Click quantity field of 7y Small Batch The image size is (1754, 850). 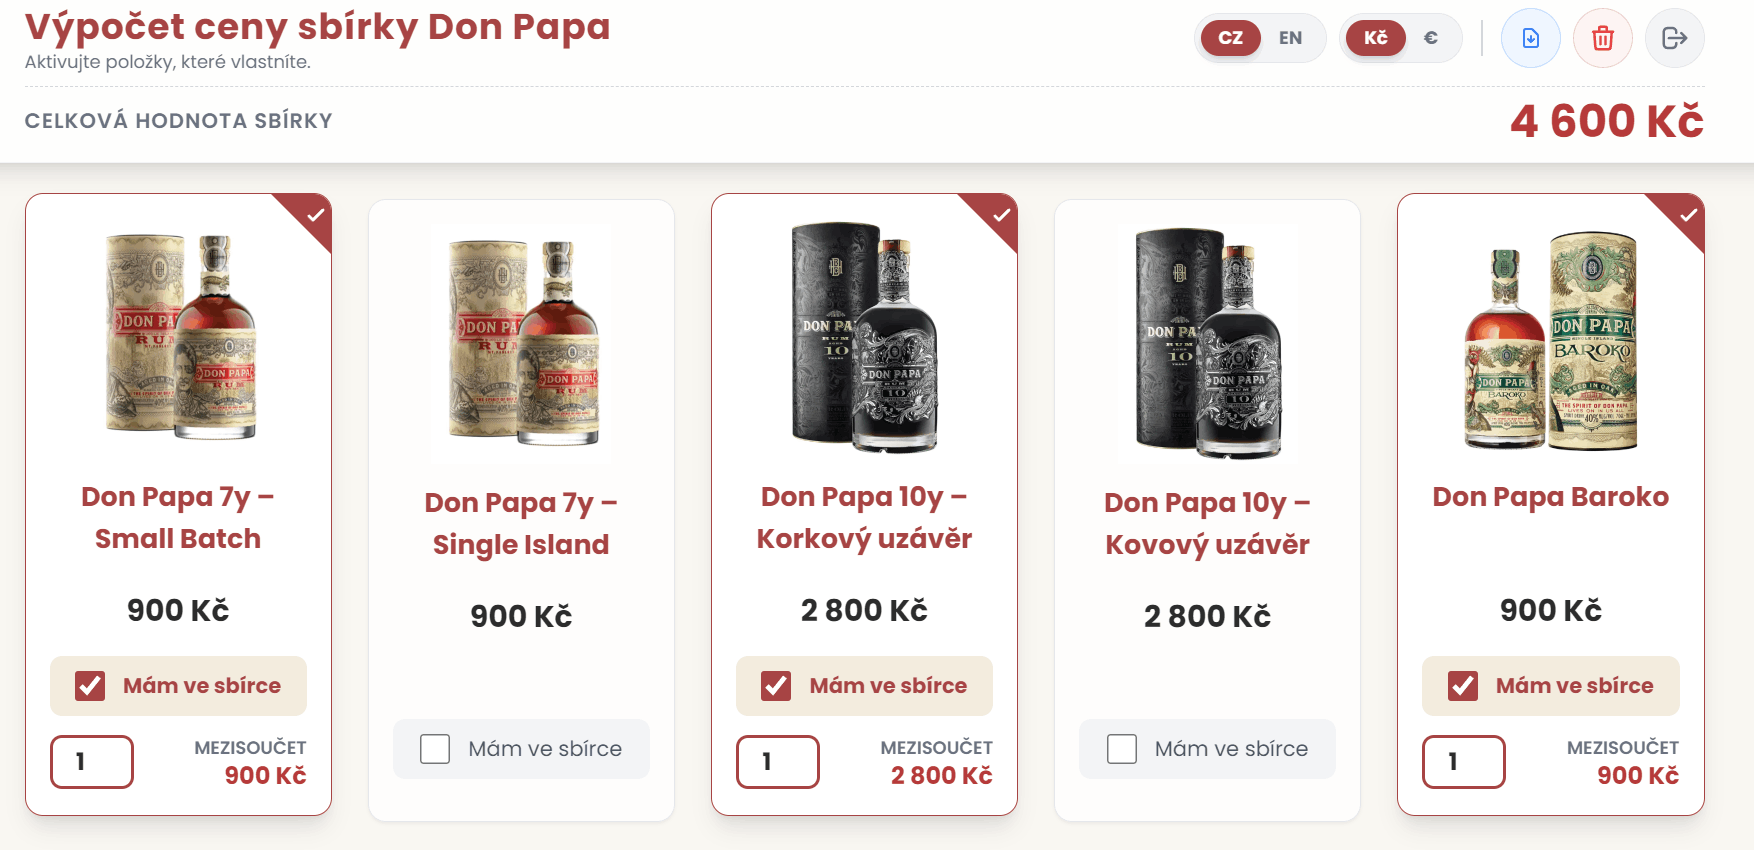(x=92, y=762)
